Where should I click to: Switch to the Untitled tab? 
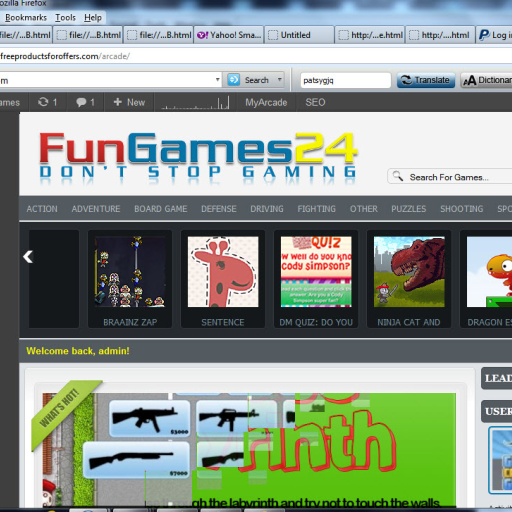299,35
